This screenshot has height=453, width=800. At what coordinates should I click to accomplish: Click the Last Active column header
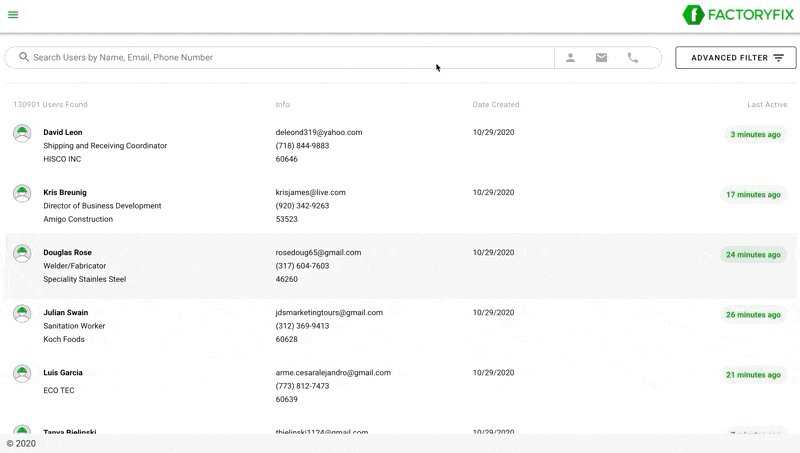pyautogui.click(x=767, y=104)
